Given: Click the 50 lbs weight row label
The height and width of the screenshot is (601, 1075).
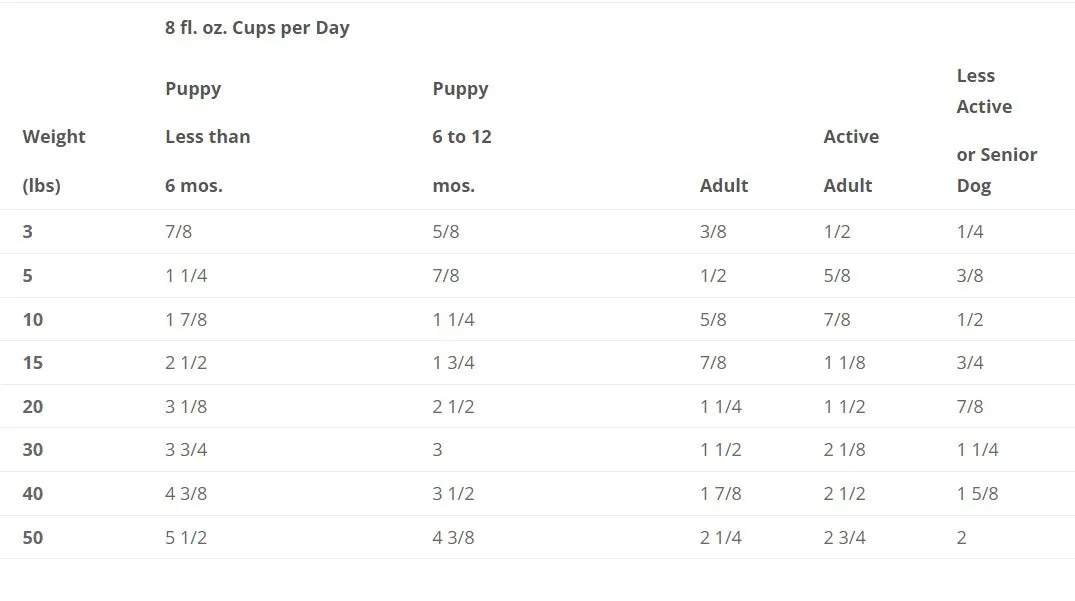Looking at the screenshot, I should point(33,537).
